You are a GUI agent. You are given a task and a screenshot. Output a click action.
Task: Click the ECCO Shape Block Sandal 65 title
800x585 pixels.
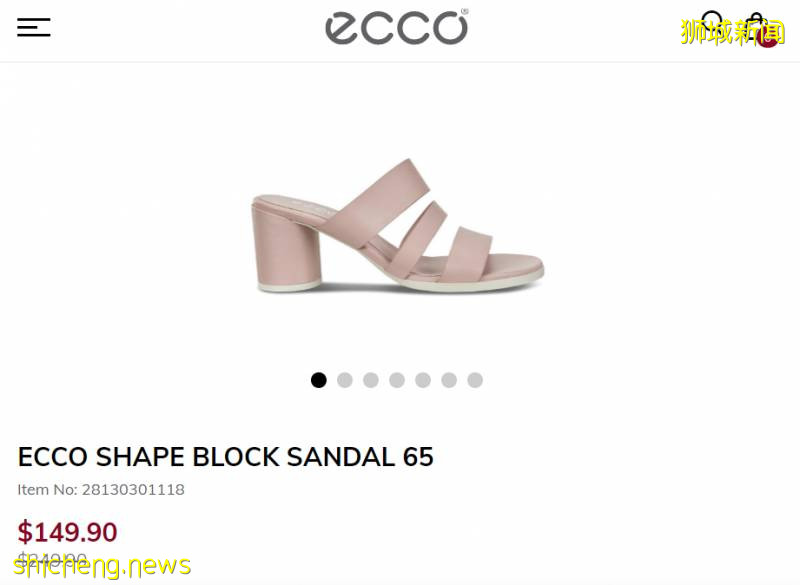pos(226,456)
